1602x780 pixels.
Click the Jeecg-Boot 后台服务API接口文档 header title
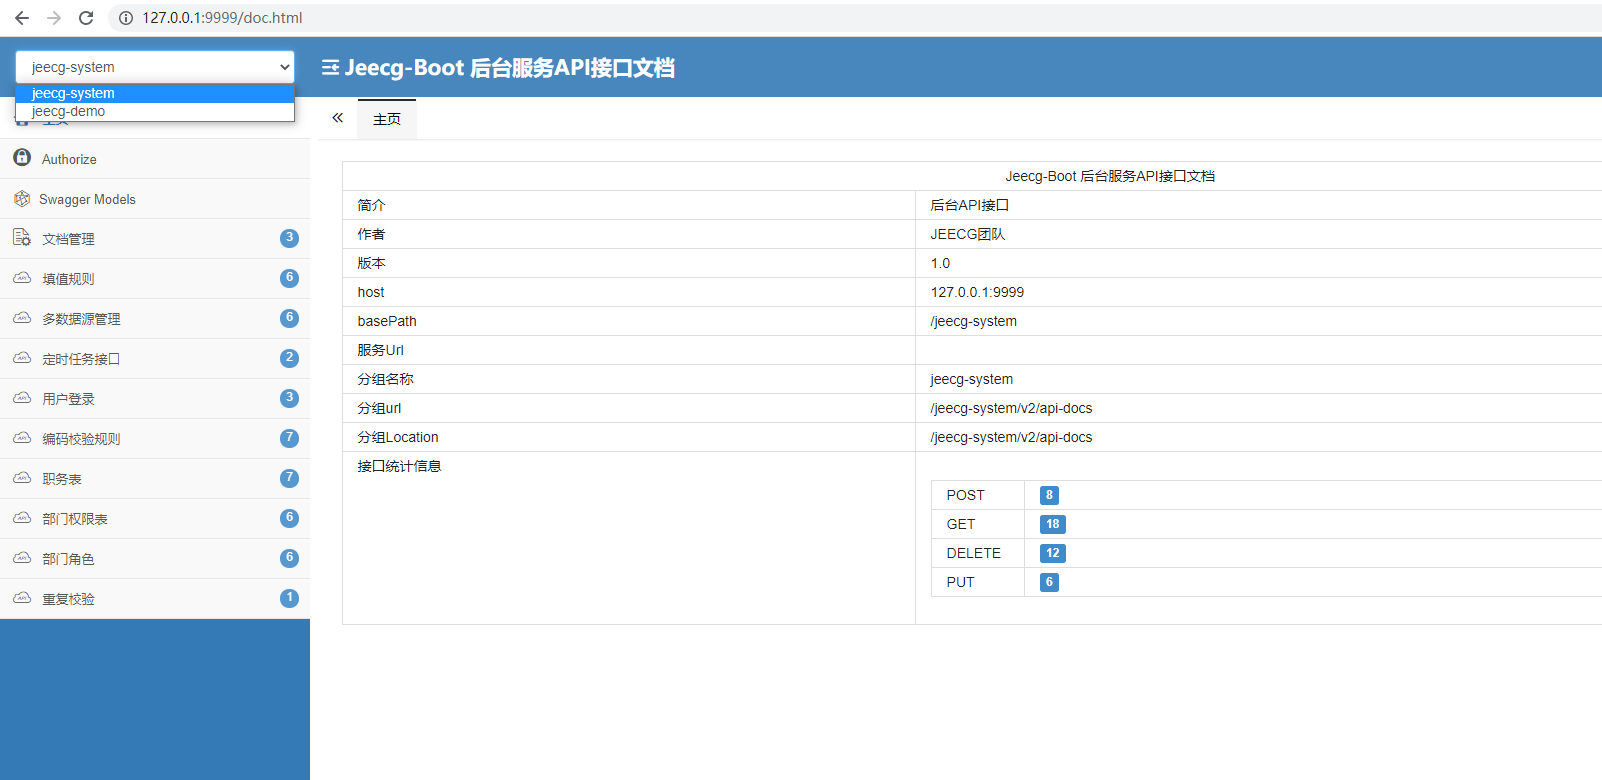[509, 68]
